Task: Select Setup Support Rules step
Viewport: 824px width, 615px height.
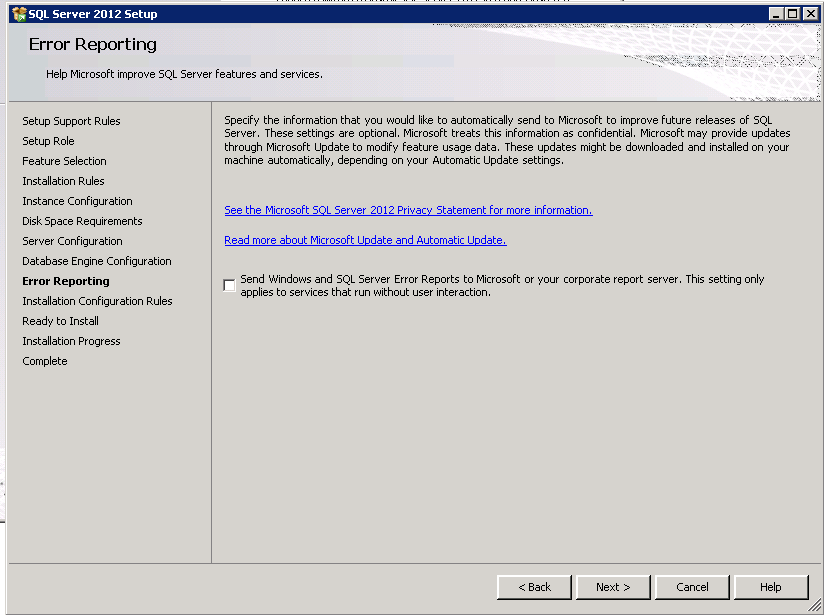Action: pyautogui.click(x=71, y=121)
